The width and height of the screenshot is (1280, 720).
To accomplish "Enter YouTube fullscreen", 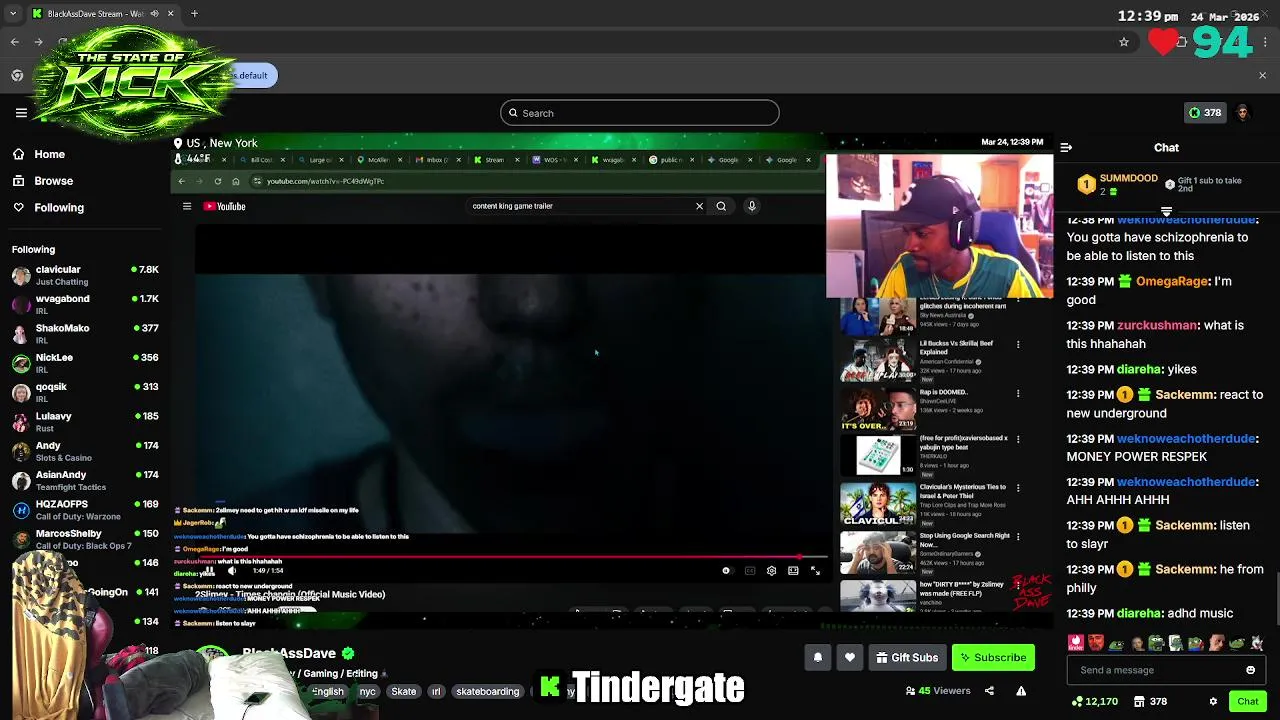I will 815,571.
